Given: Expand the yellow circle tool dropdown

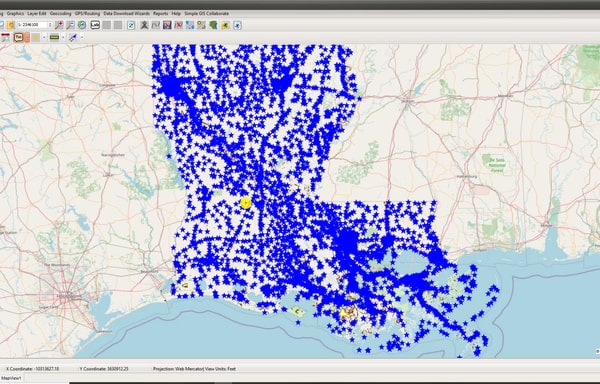Looking at the screenshot, I should [x=44, y=37].
